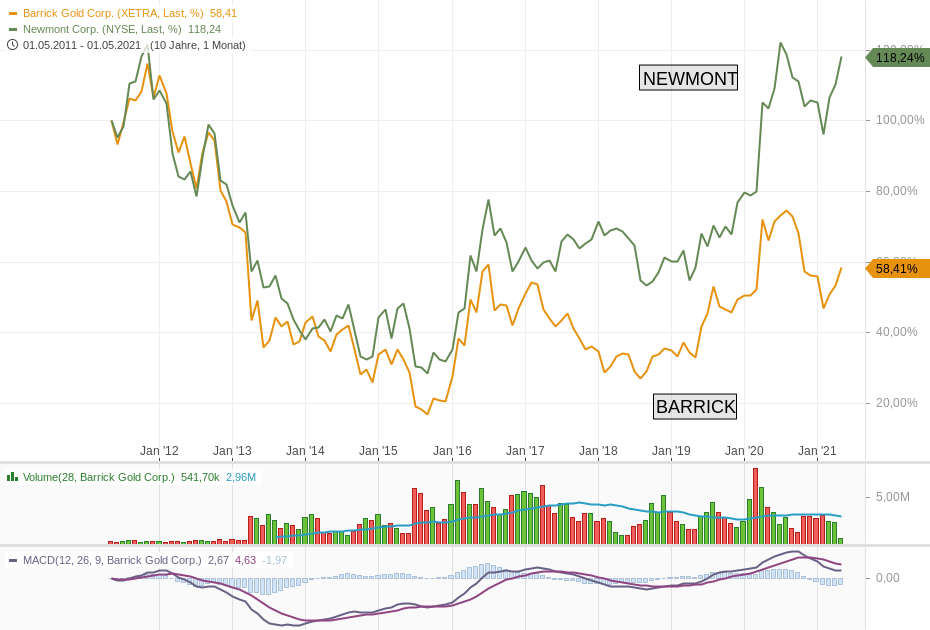Click the Jan '18 x-axis label
The width and height of the screenshot is (930, 630).
point(598,451)
